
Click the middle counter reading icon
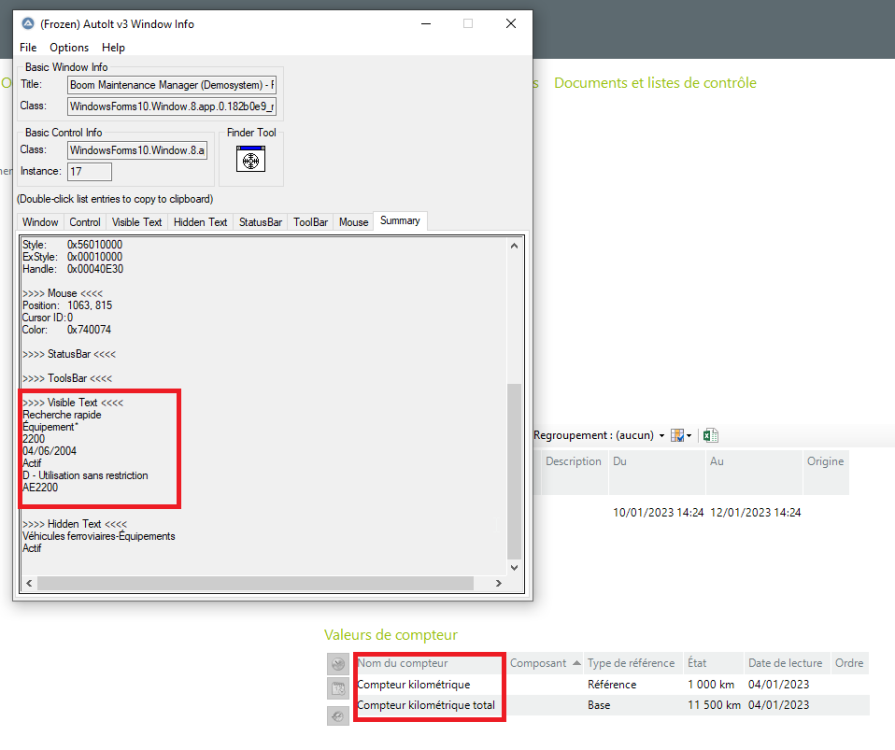pos(338,688)
